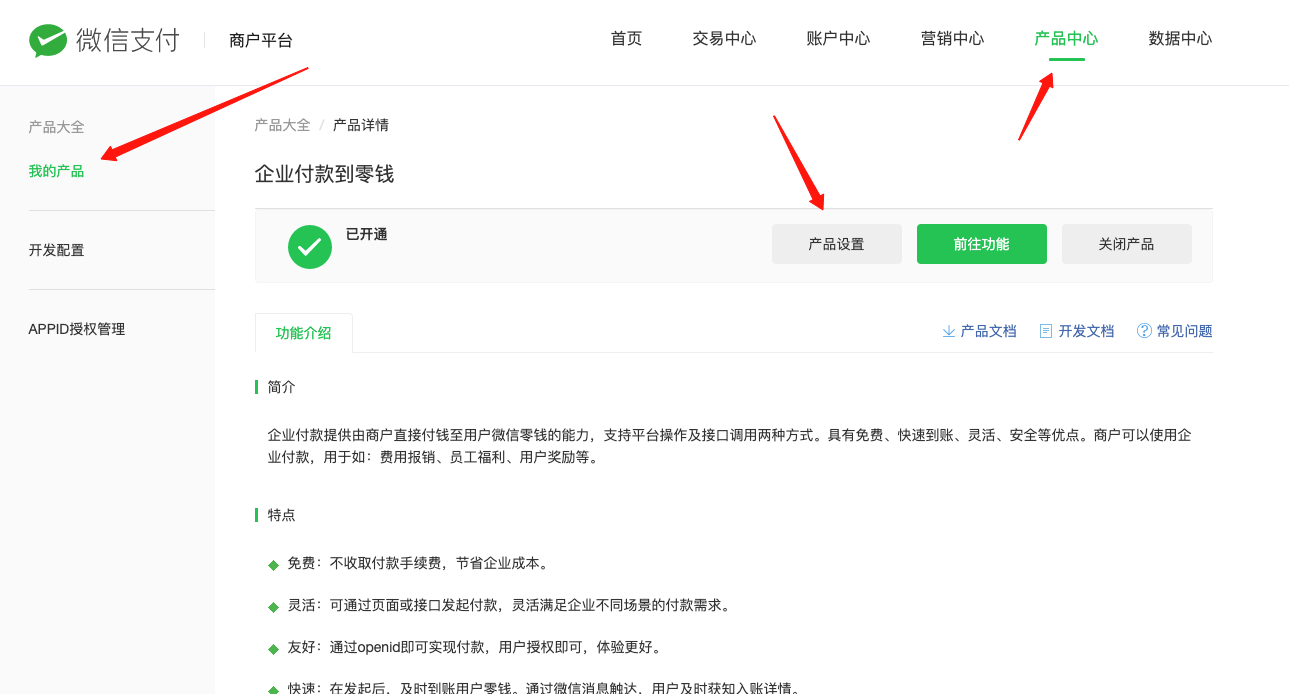This screenshot has width=1289, height=694.
Task: Open 开发配置 in the left sidebar
Action: [x=56, y=250]
